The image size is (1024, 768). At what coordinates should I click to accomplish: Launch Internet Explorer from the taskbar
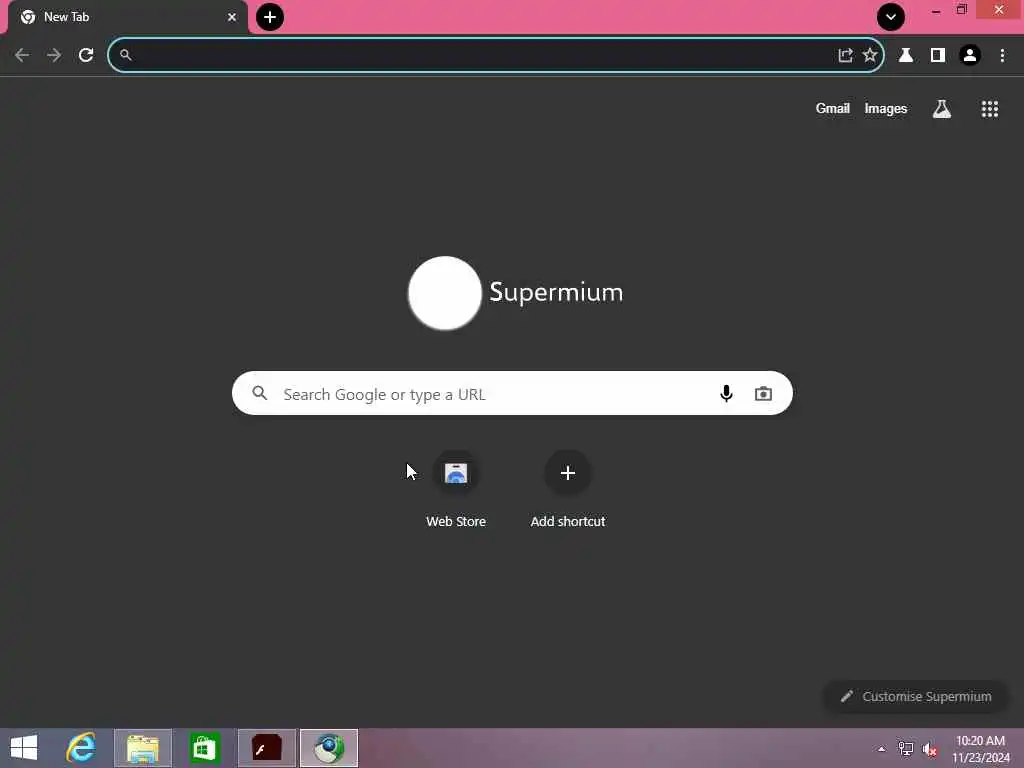coord(82,748)
